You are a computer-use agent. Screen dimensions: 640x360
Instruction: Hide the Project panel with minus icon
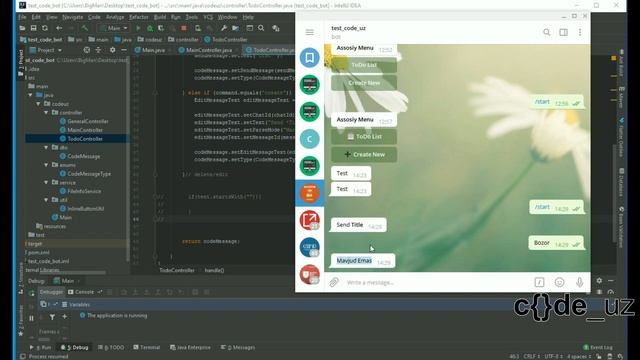124,50
